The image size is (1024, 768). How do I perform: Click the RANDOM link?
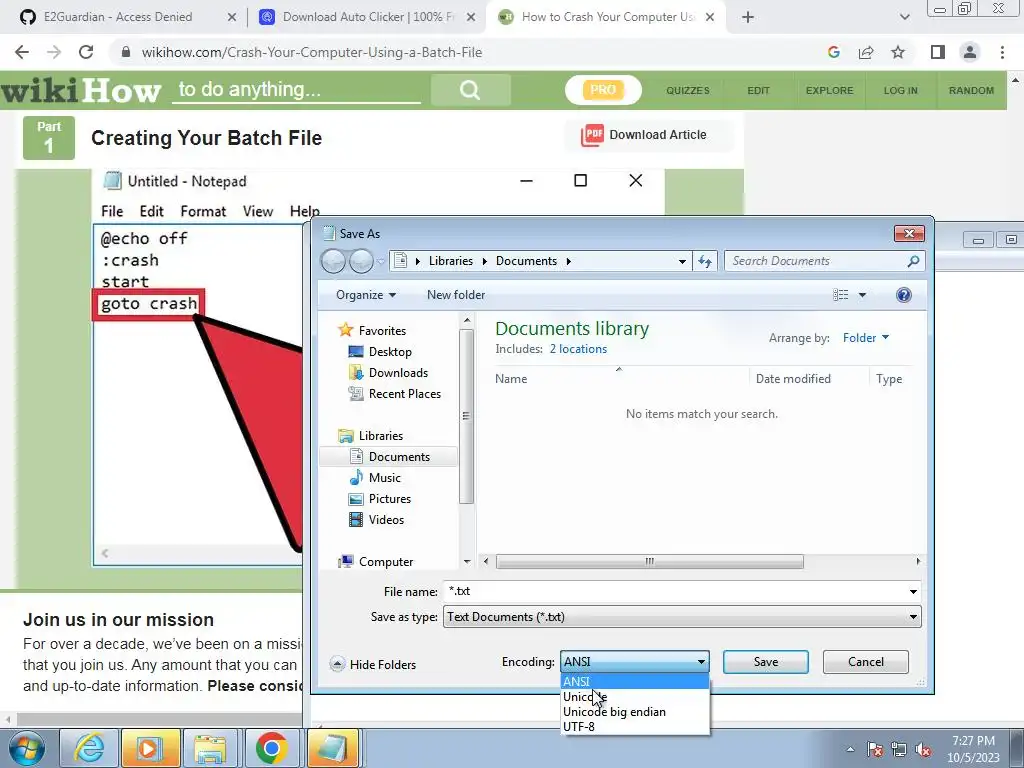coord(971,90)
